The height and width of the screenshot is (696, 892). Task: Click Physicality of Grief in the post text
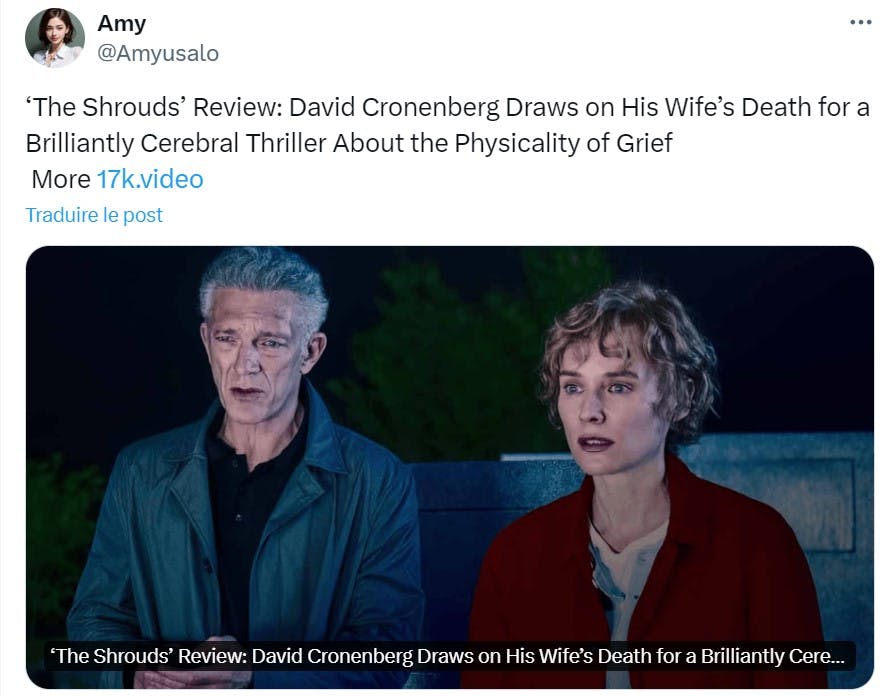(x=563, y=143)
